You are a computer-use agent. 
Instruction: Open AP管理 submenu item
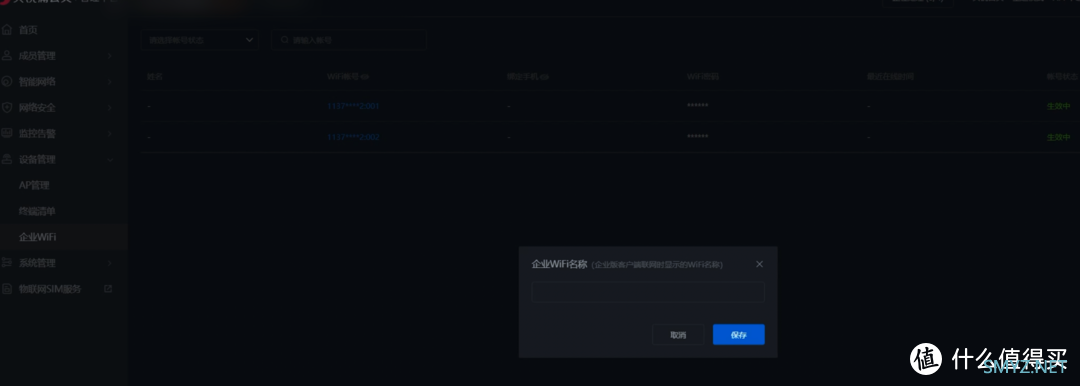point(34,185)
